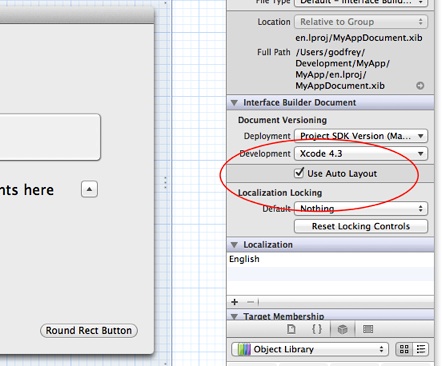
Task: Add a localization with plus button
Action: point(235,302)
